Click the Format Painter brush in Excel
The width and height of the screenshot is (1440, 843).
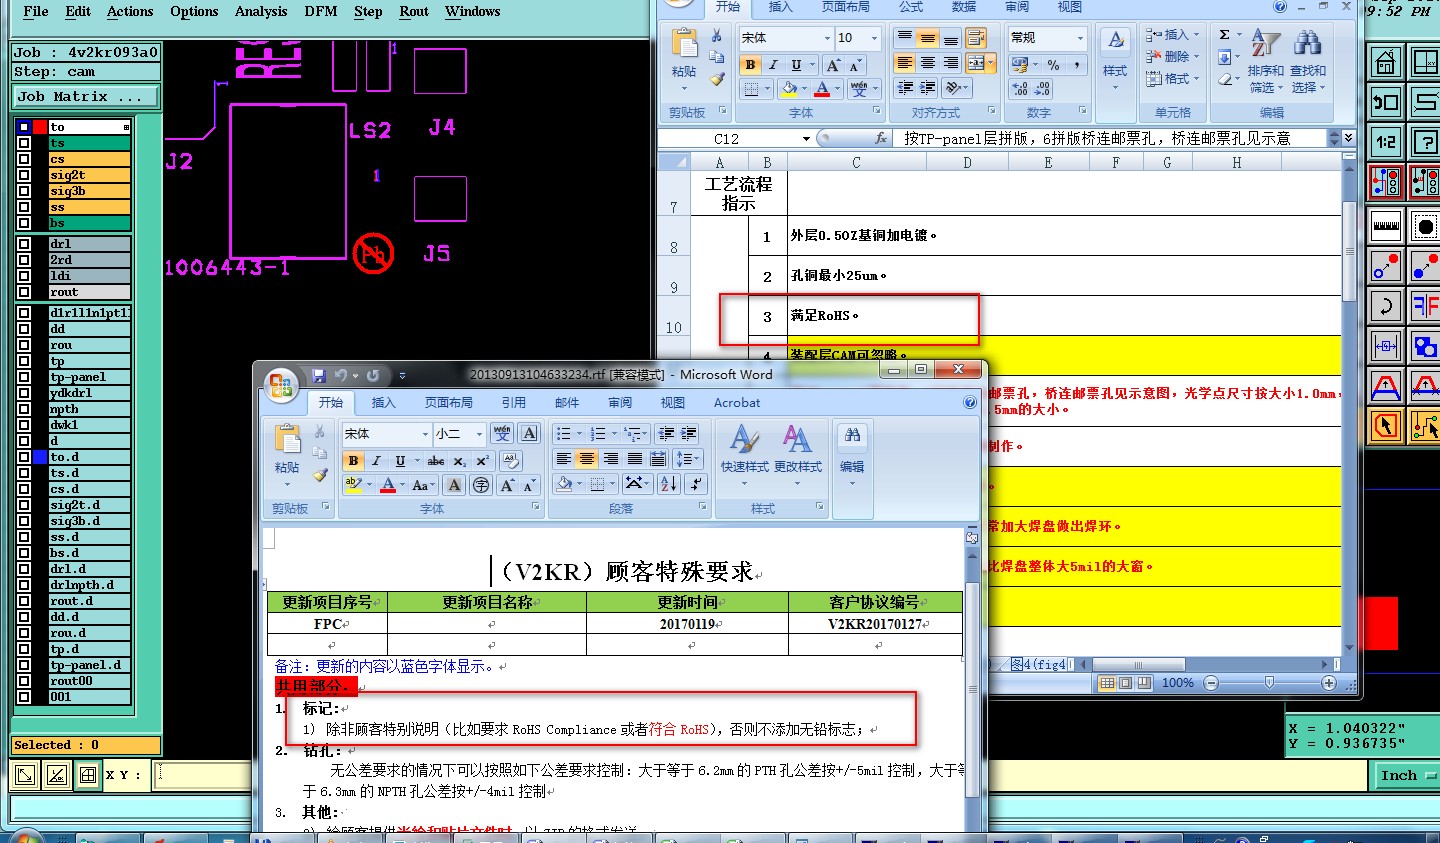717,79
